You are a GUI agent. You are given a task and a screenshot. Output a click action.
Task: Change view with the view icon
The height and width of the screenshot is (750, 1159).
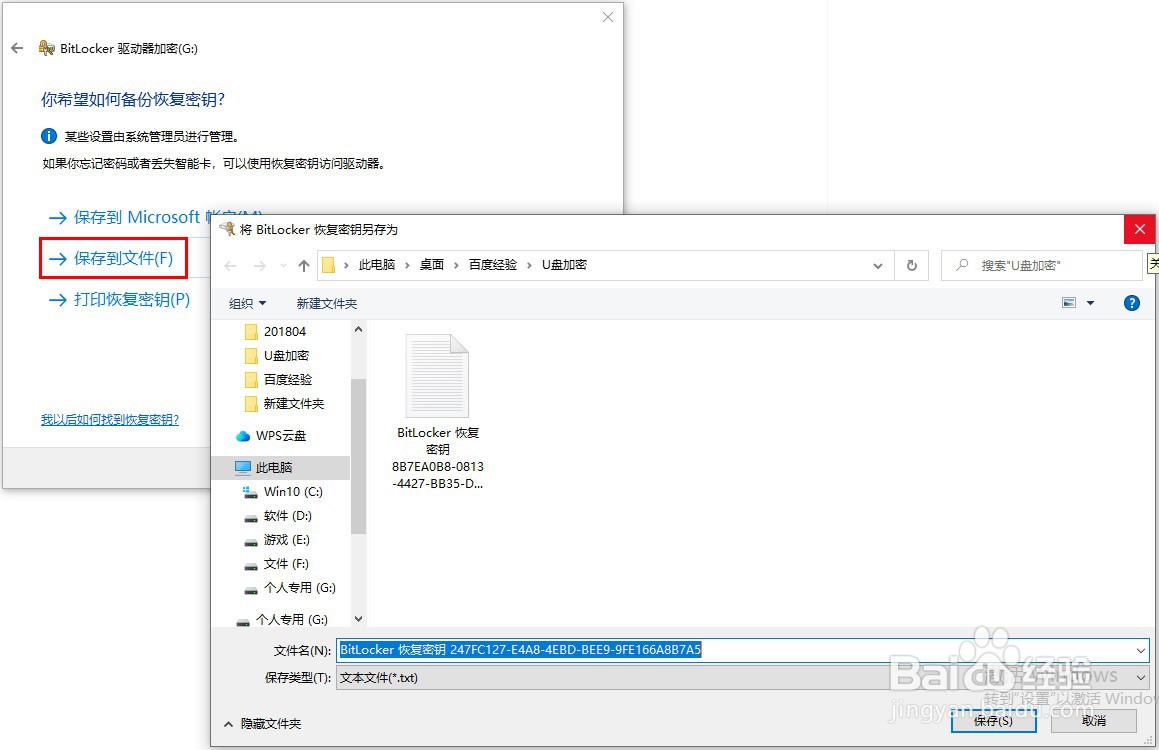[1069, 303]
